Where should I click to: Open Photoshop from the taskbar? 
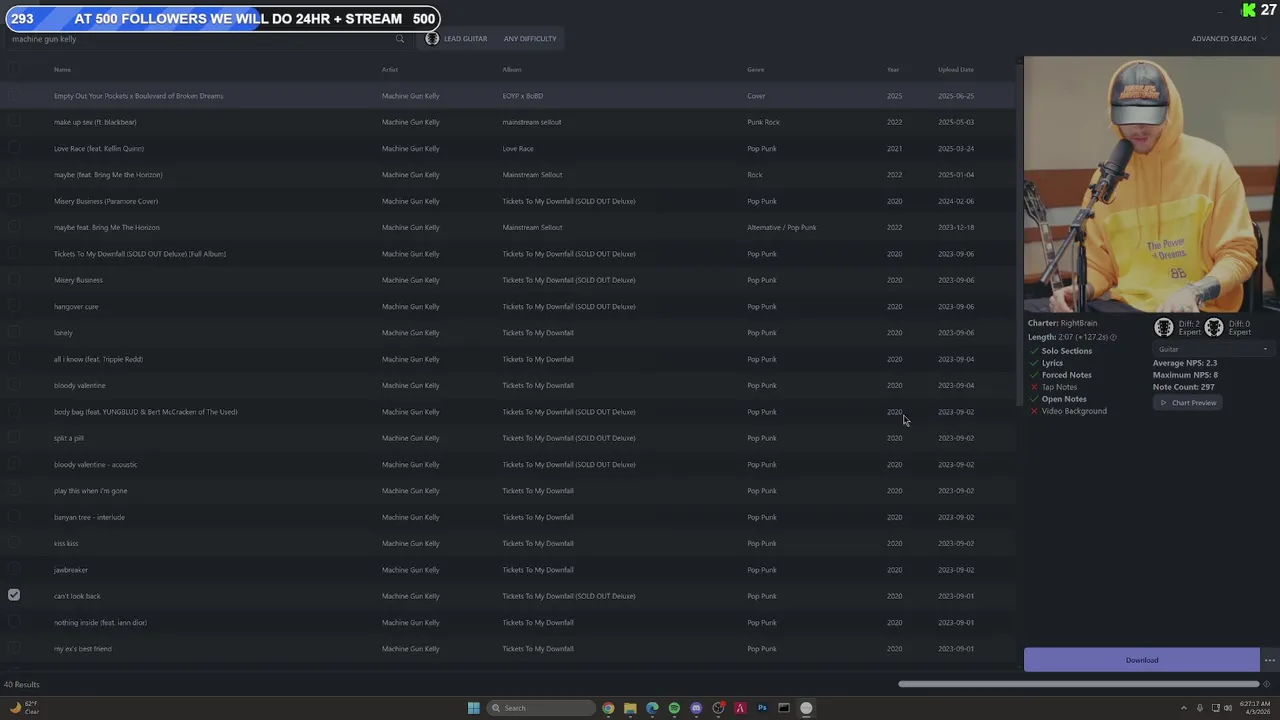762,708
